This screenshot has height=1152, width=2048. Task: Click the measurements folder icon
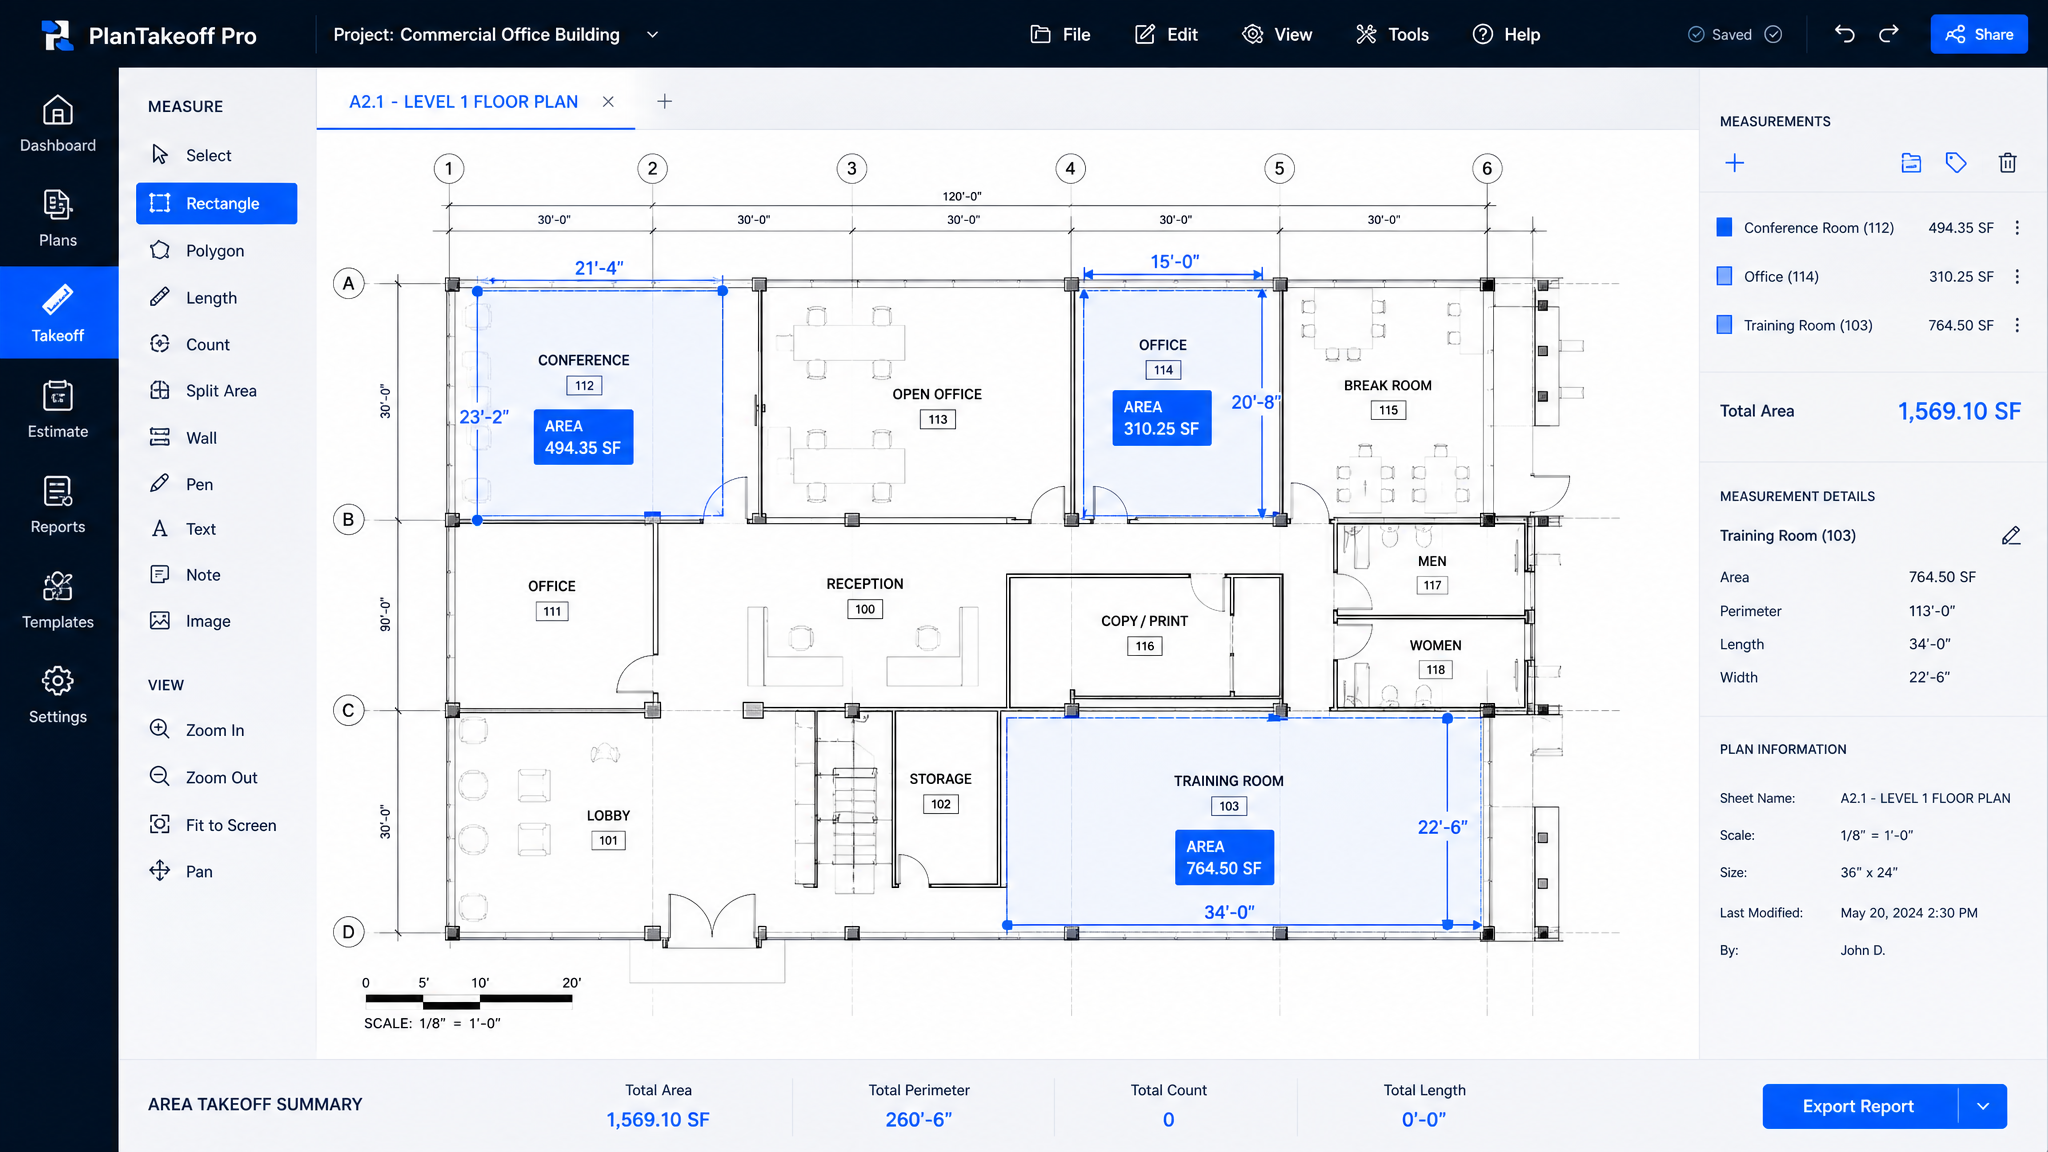pyautogui.click(x=1911, y=163)
